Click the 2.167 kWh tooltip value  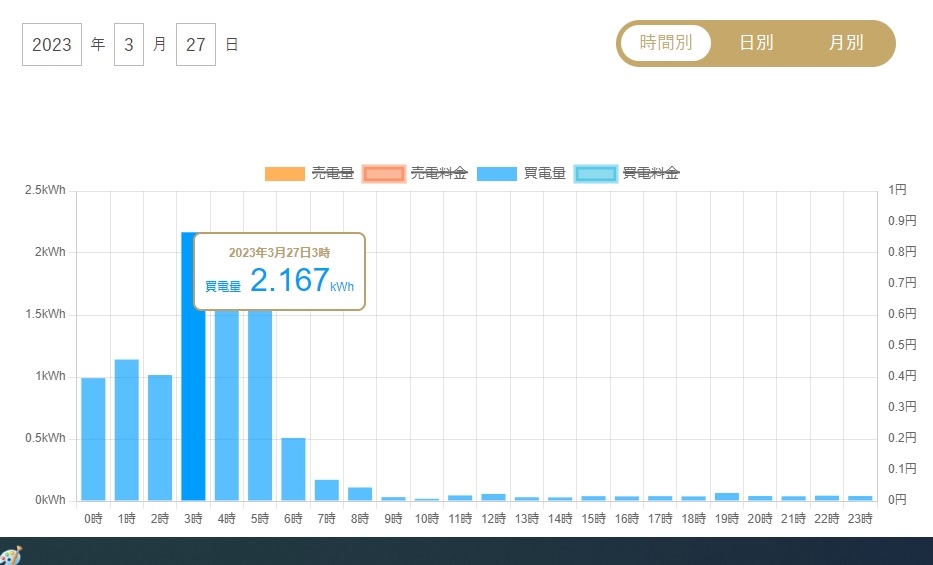point(290,280)
